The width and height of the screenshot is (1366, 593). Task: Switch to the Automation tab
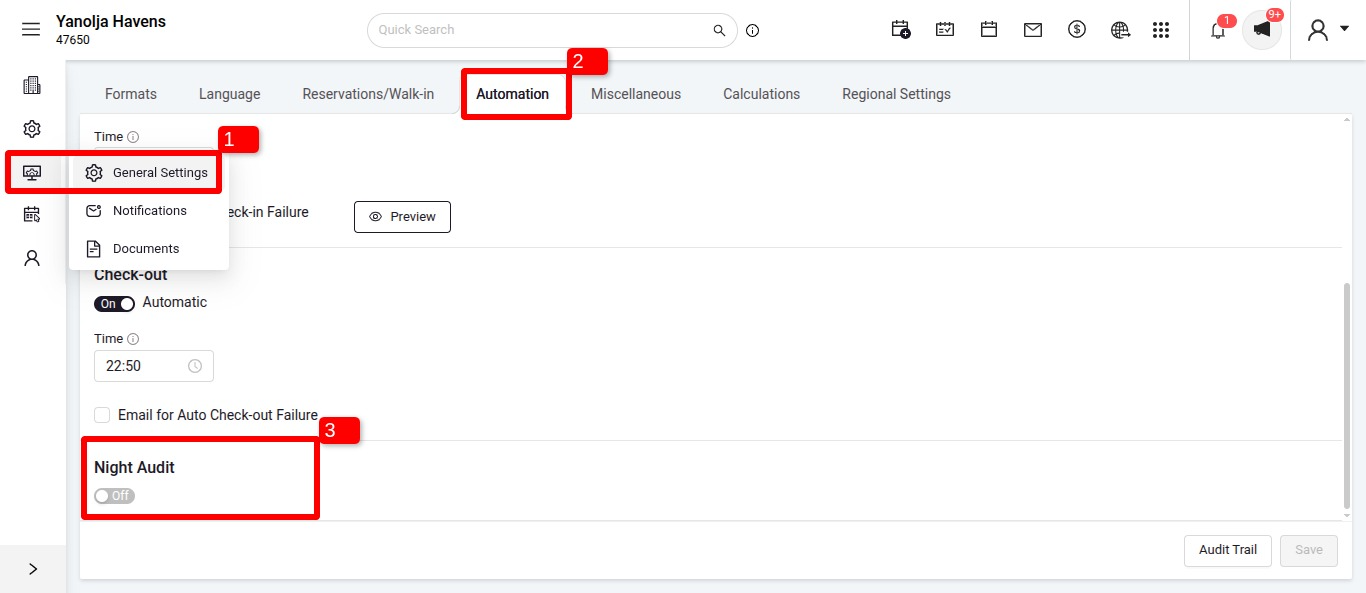coord(512,94)
